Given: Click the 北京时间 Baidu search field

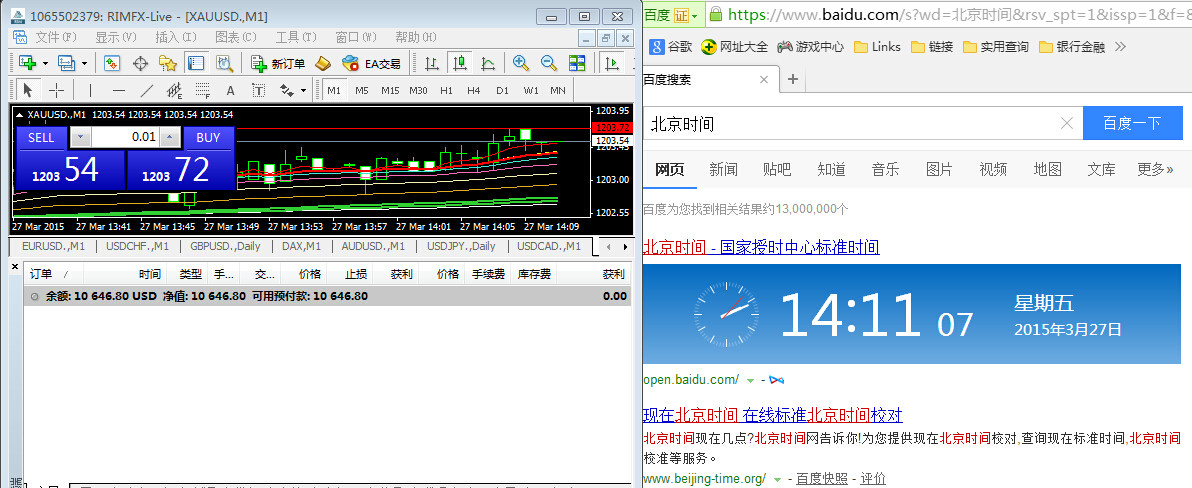Looking at the screenshot, I should 850,124.
